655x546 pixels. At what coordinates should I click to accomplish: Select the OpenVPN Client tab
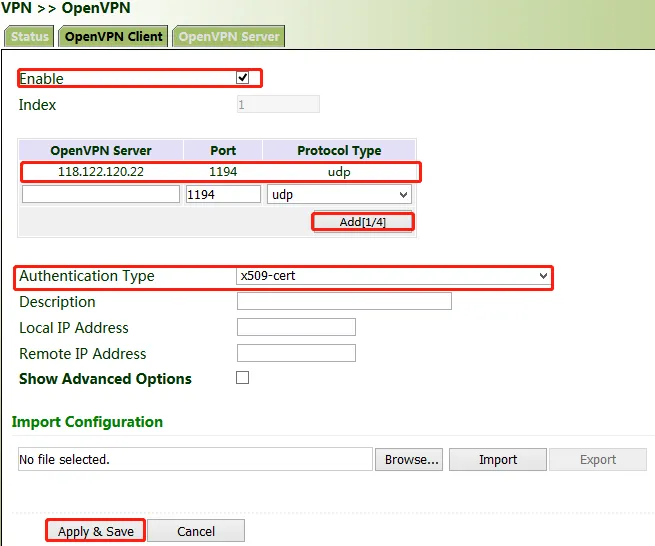pyautogui.click(x=113, y=36)
